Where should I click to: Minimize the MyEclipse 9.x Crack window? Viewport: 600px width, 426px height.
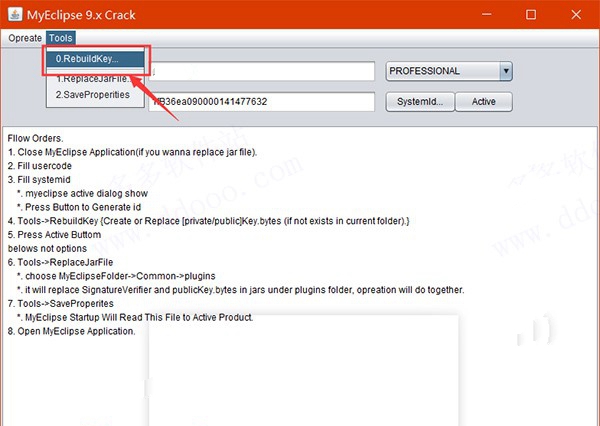(x=487, y=15)
